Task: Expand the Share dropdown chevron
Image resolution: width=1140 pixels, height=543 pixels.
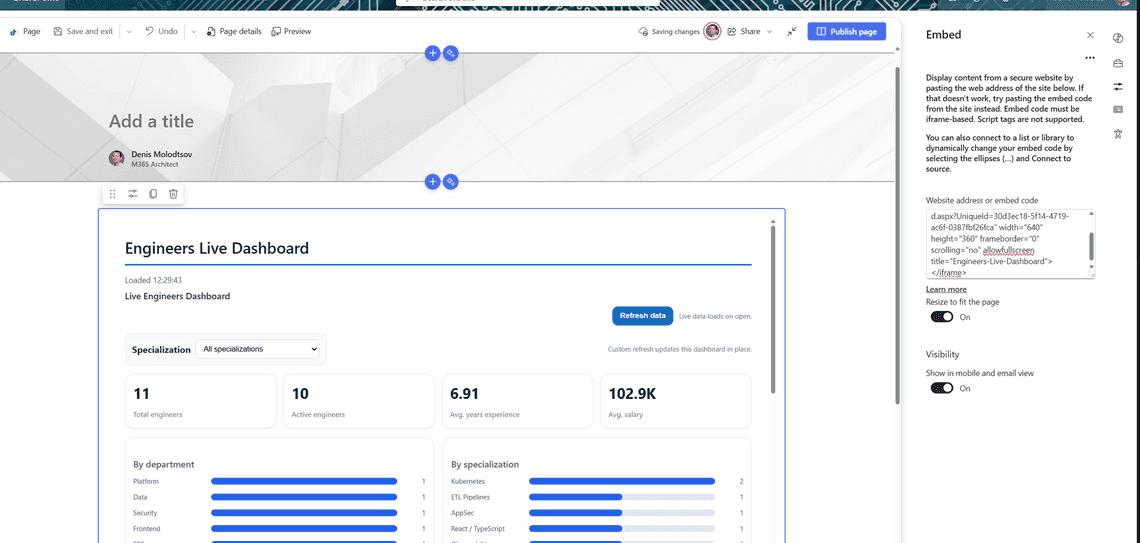Action: (769, 31)
